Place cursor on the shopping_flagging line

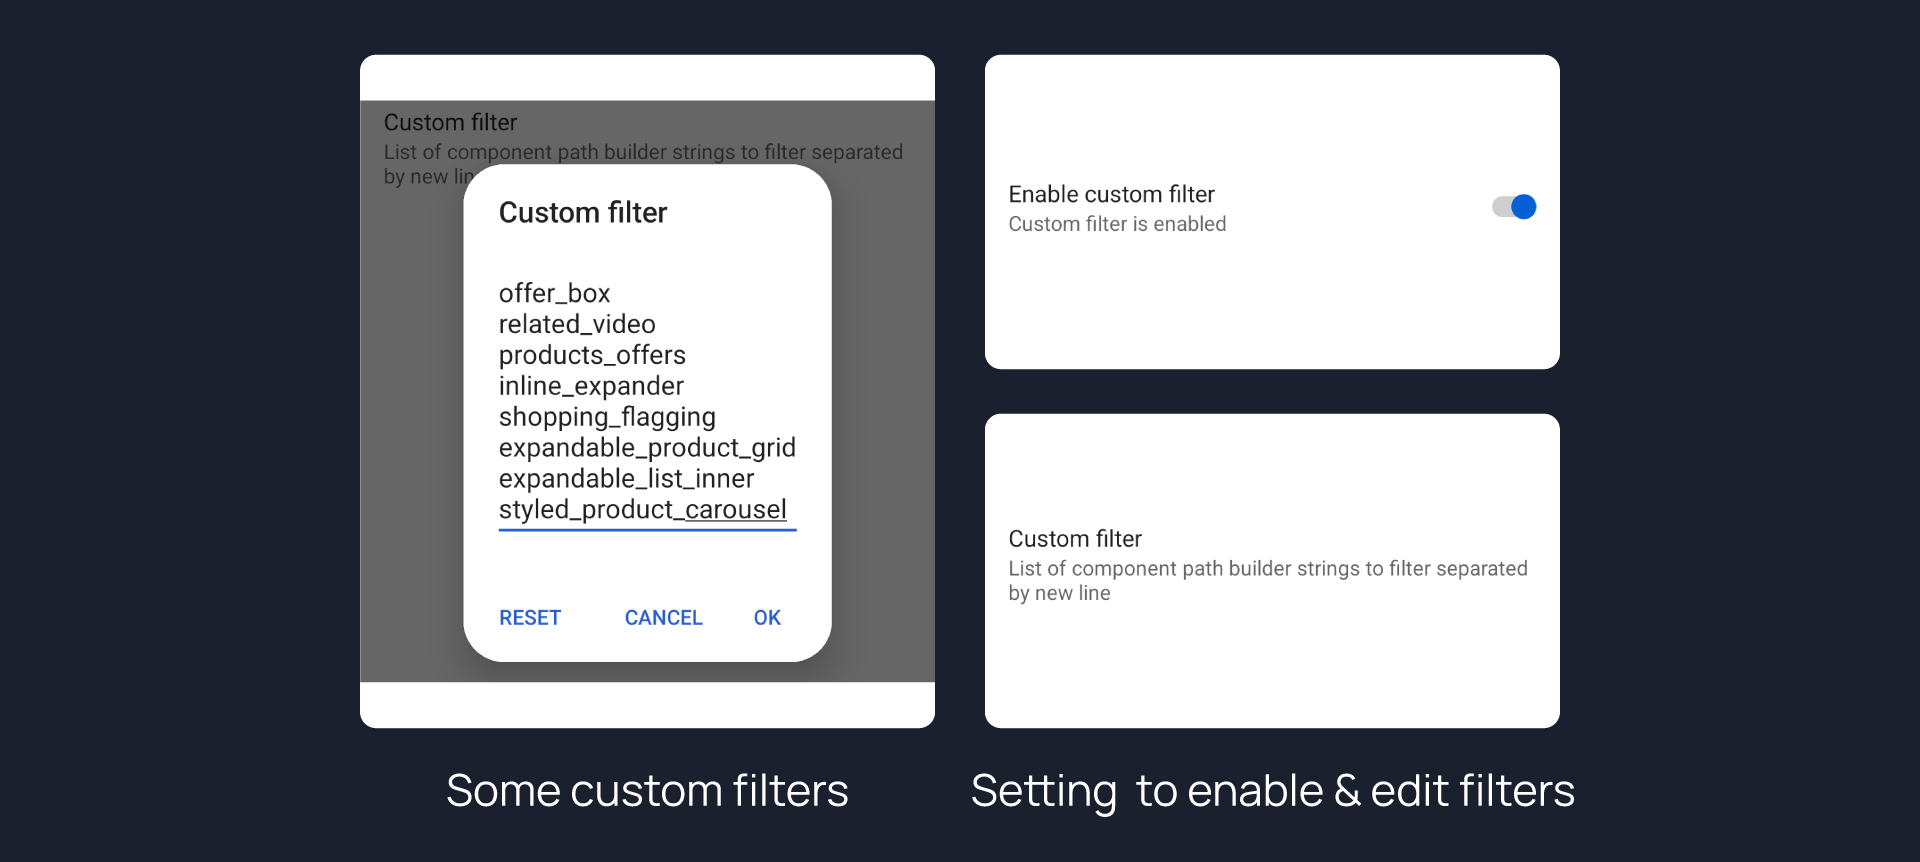tap(607, 417)
